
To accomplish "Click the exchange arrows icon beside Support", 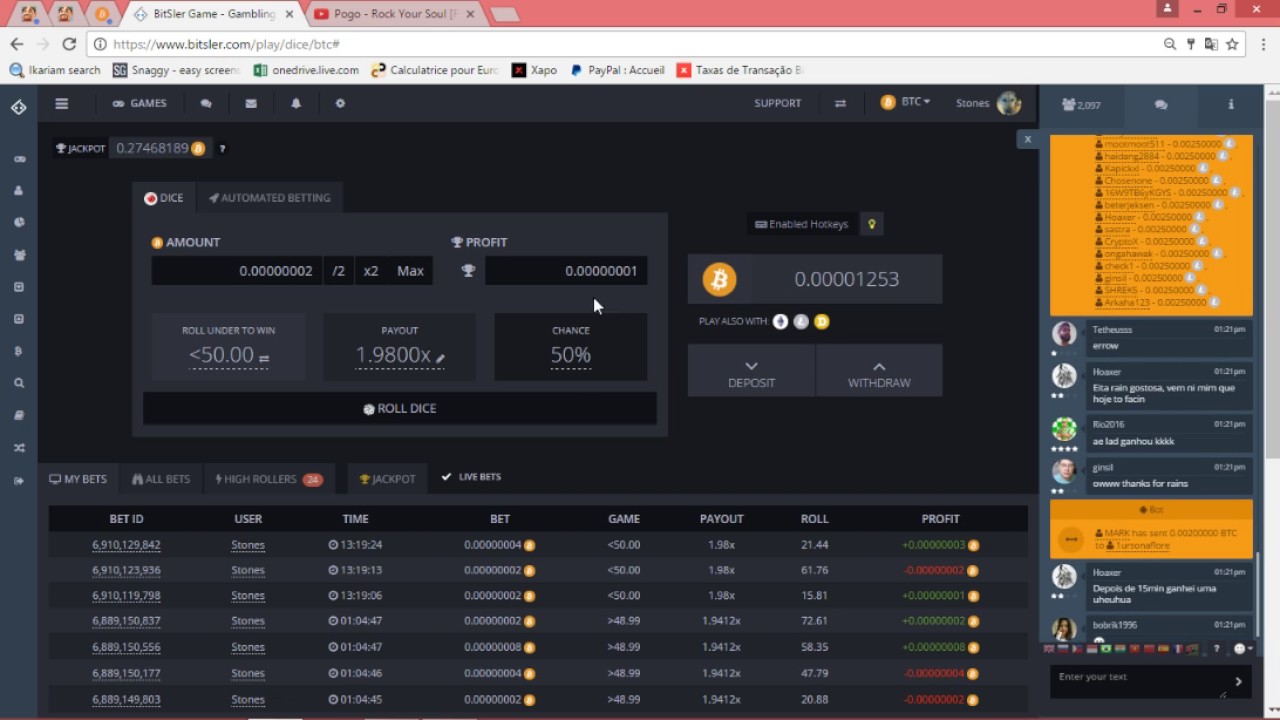I will click(x=840, y=103).
